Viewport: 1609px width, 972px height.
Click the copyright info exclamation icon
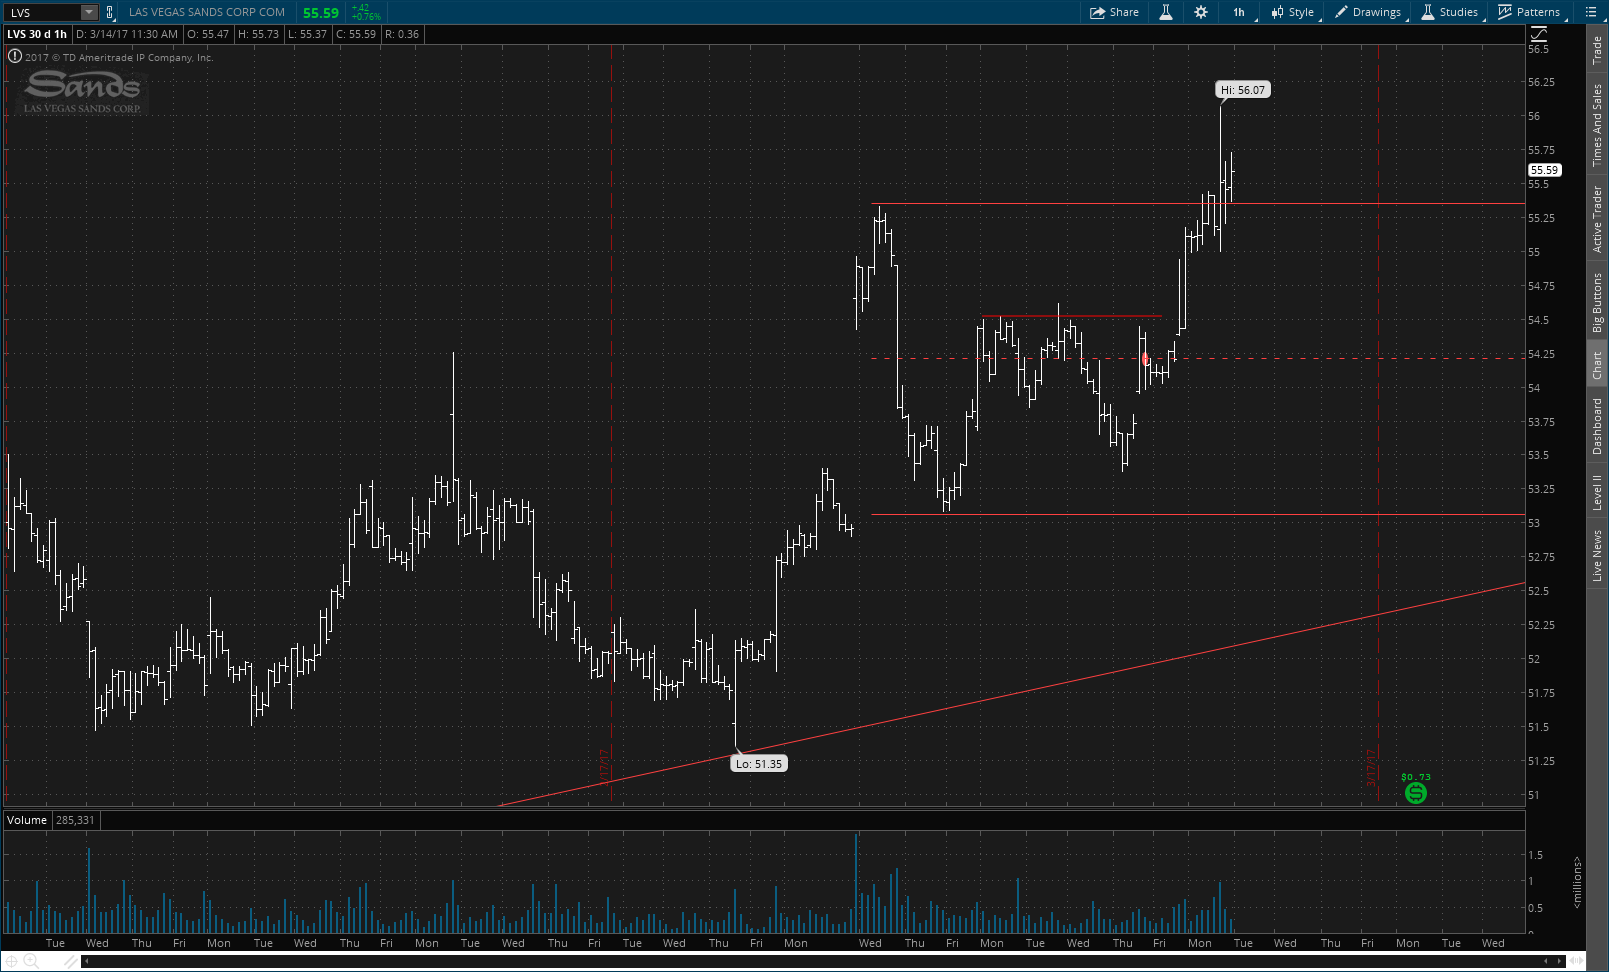click(x=15, y=57)
